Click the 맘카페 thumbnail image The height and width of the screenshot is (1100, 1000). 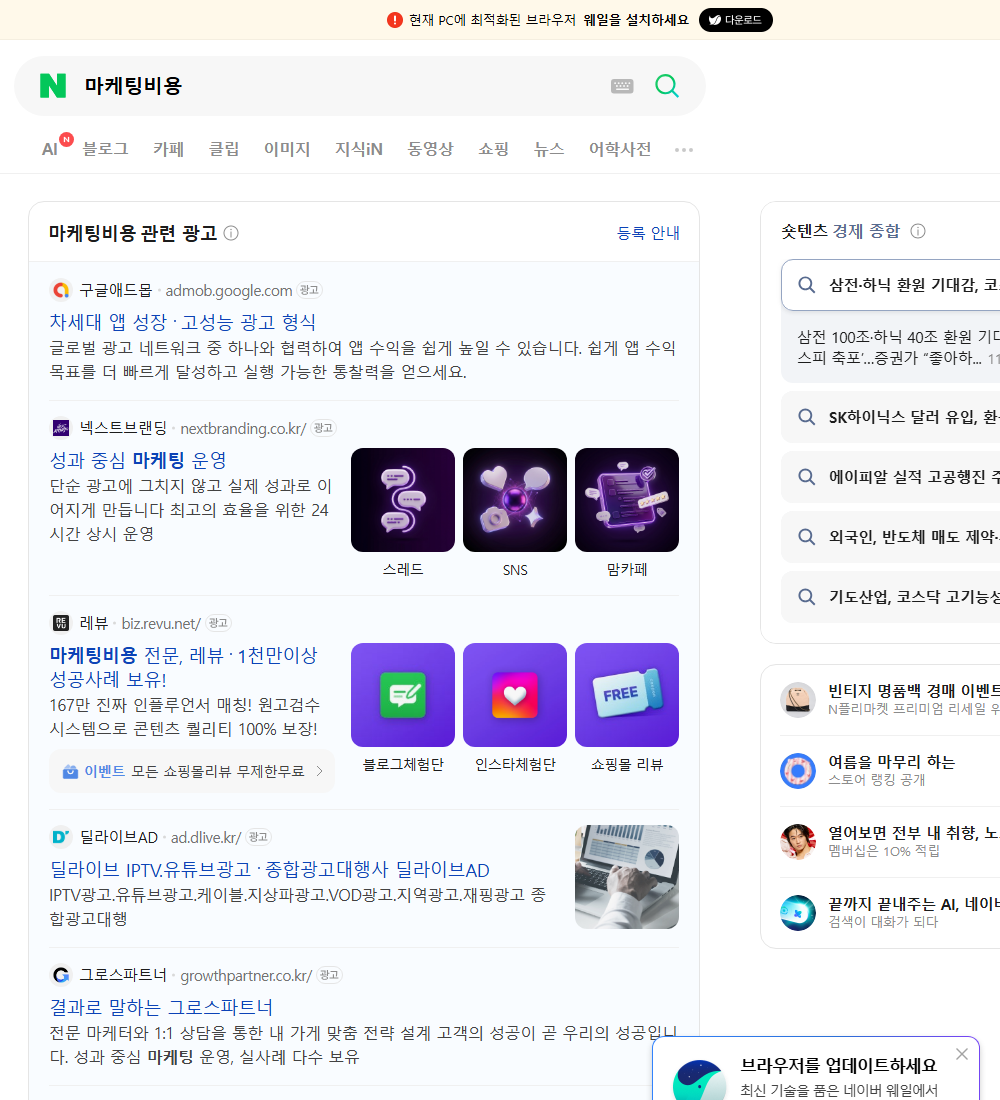click(627, 500)
